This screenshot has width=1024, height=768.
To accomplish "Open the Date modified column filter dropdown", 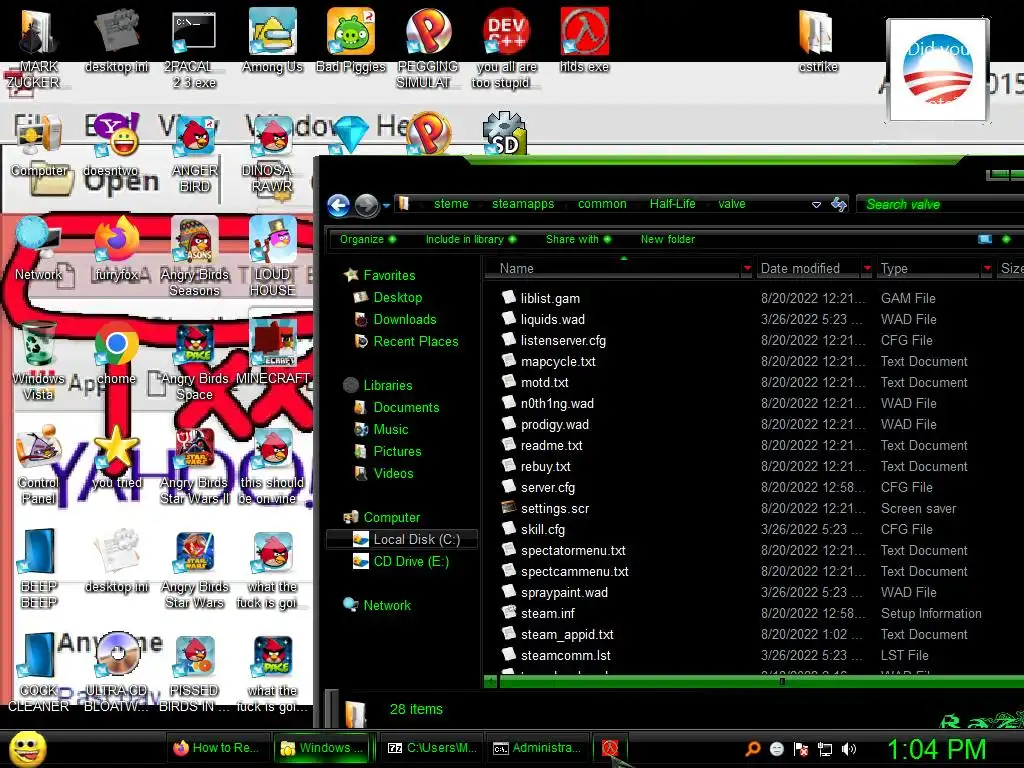I will coord(867,268).
